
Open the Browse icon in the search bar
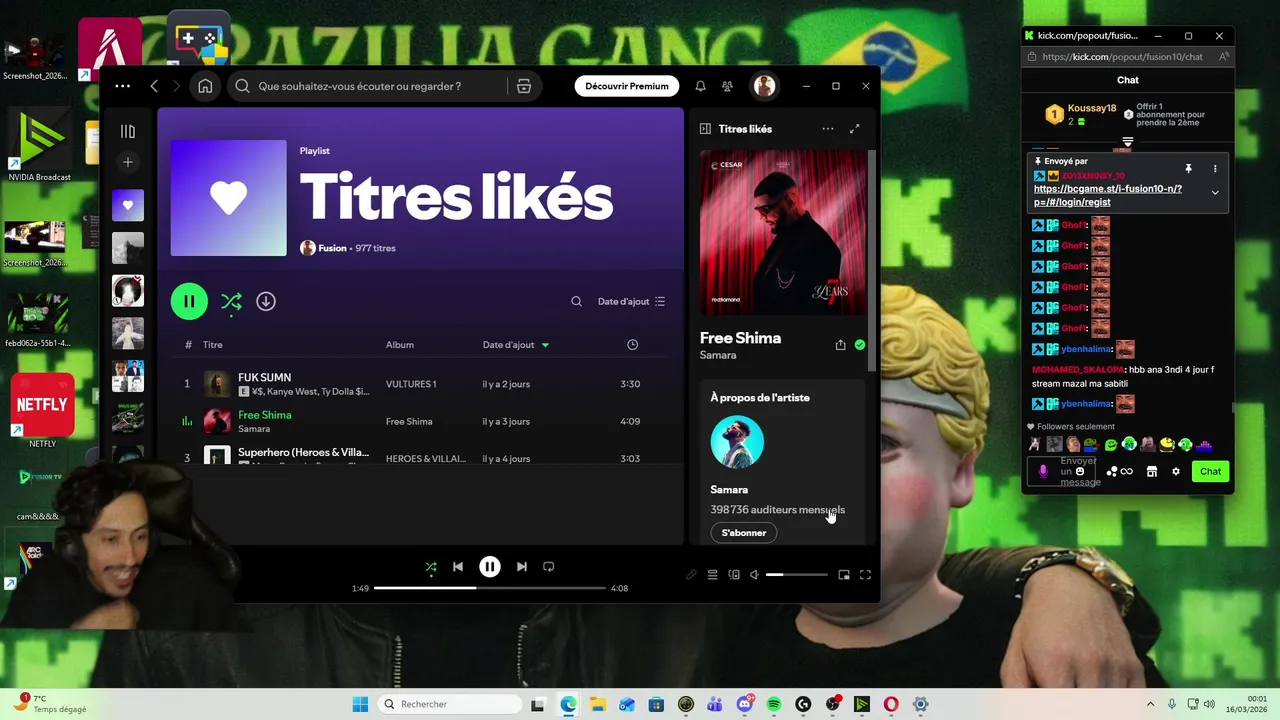(524, 86)
